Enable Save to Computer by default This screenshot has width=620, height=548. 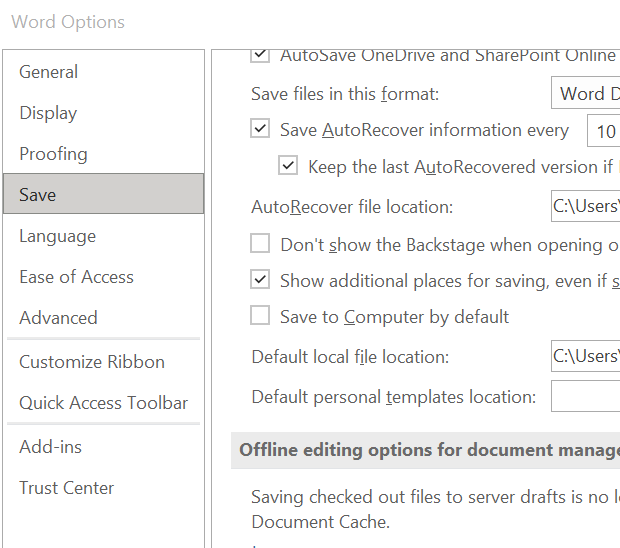tap(260, 317)
